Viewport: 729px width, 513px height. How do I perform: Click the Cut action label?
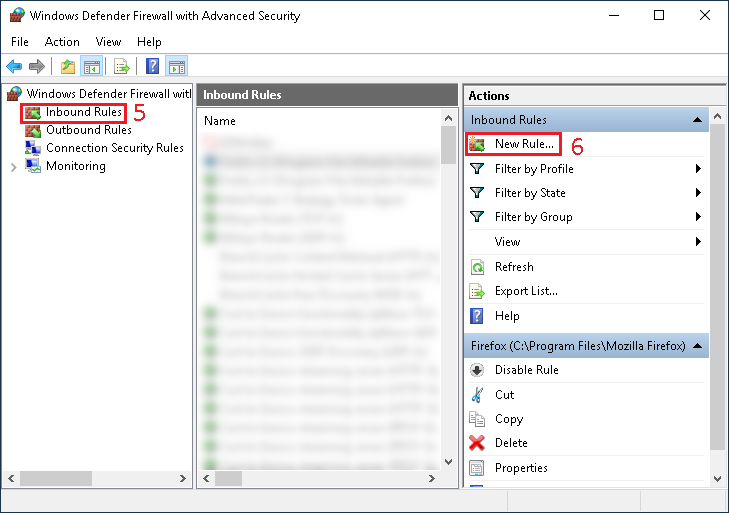pyautogui.click(x=504, y=395)
